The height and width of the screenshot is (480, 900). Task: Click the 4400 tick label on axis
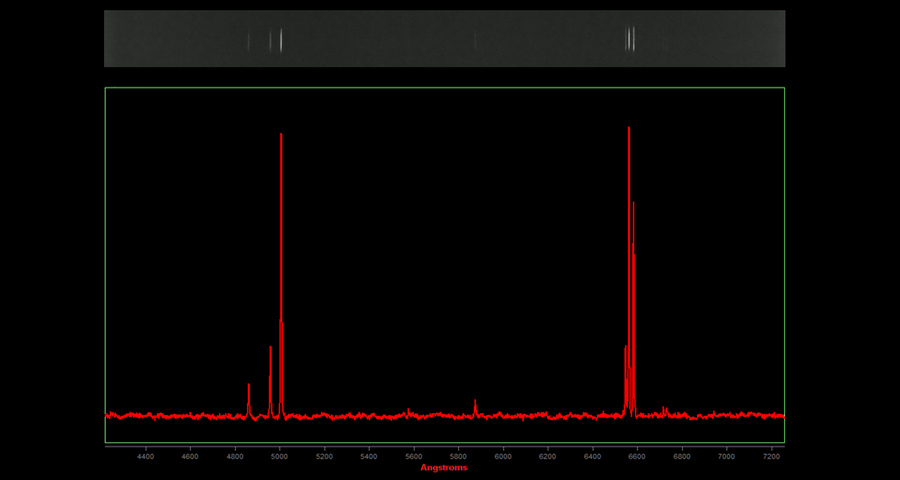[146, 456]
